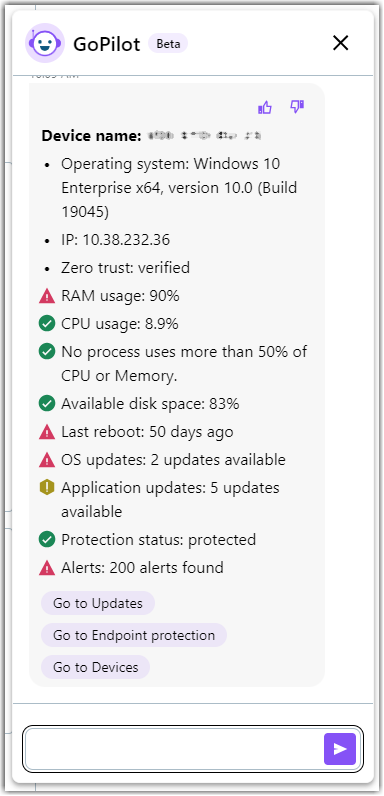Close the GoPilot chat panel
The image size is (384, 796).
pos(340,43)
